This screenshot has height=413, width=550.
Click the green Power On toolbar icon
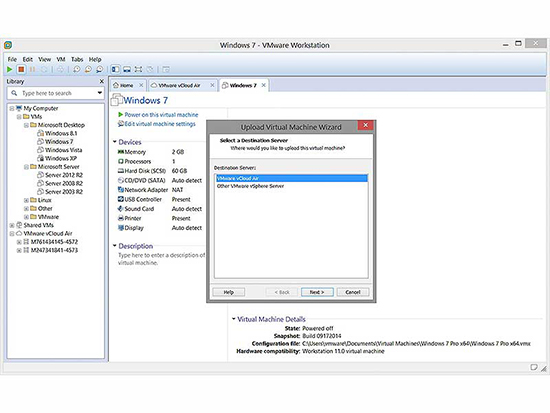9,69
